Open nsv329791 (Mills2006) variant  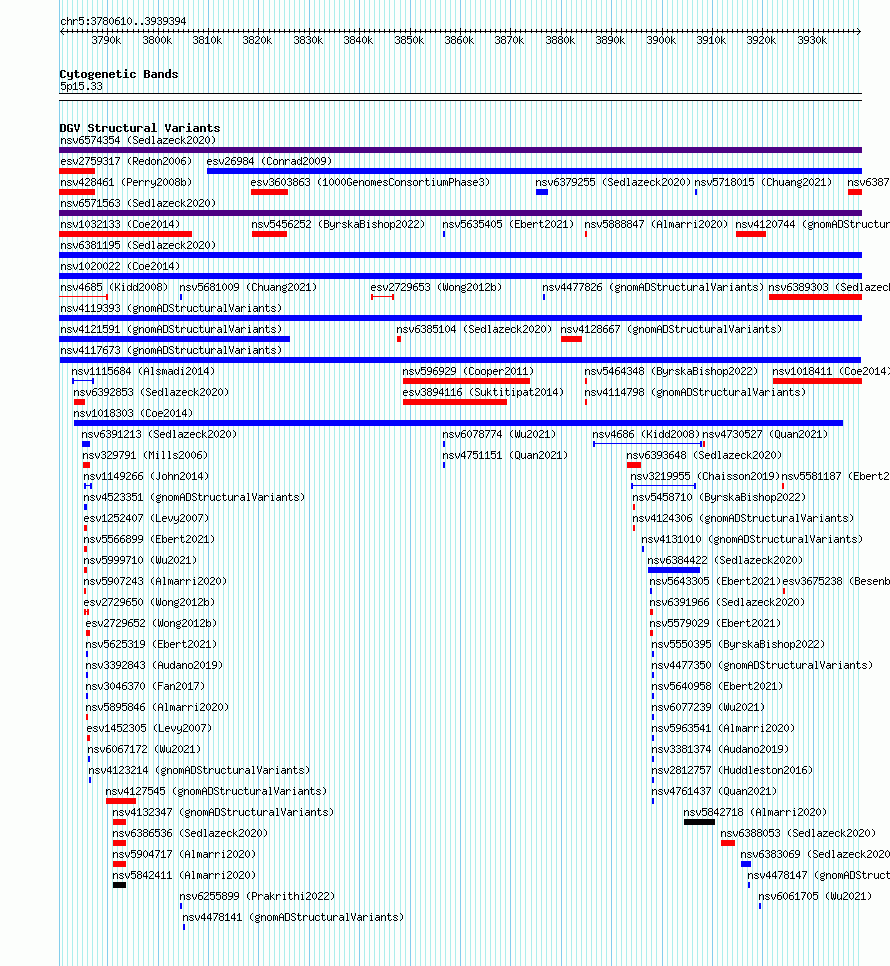click(145, 455)
